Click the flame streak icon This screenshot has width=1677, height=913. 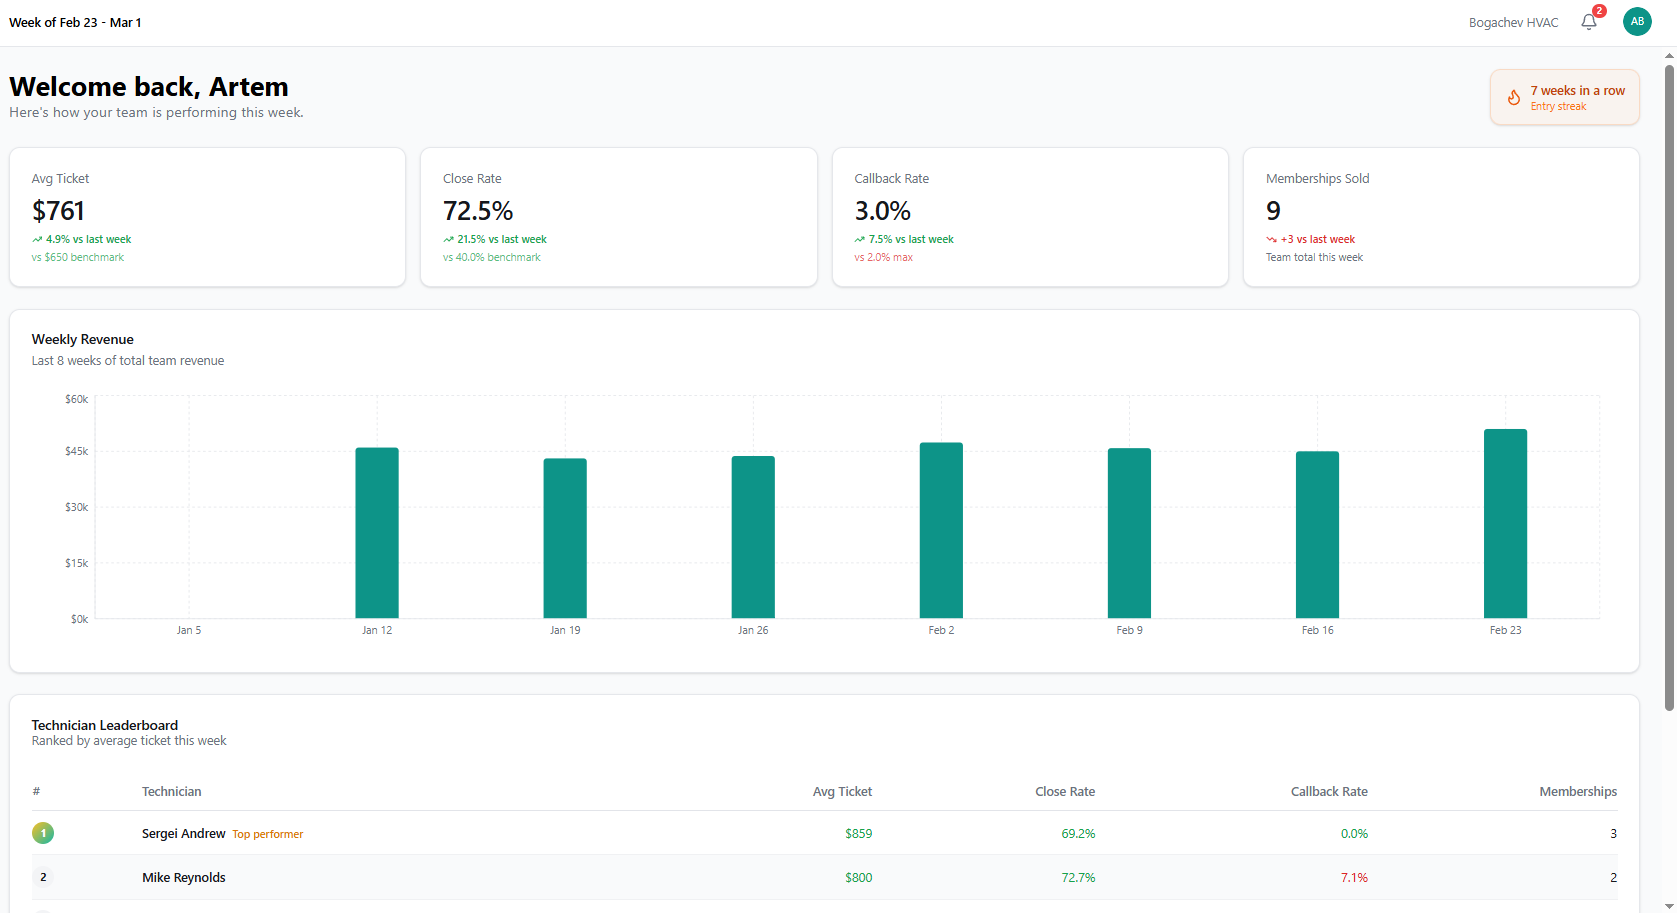click(x=1514, y=97)
